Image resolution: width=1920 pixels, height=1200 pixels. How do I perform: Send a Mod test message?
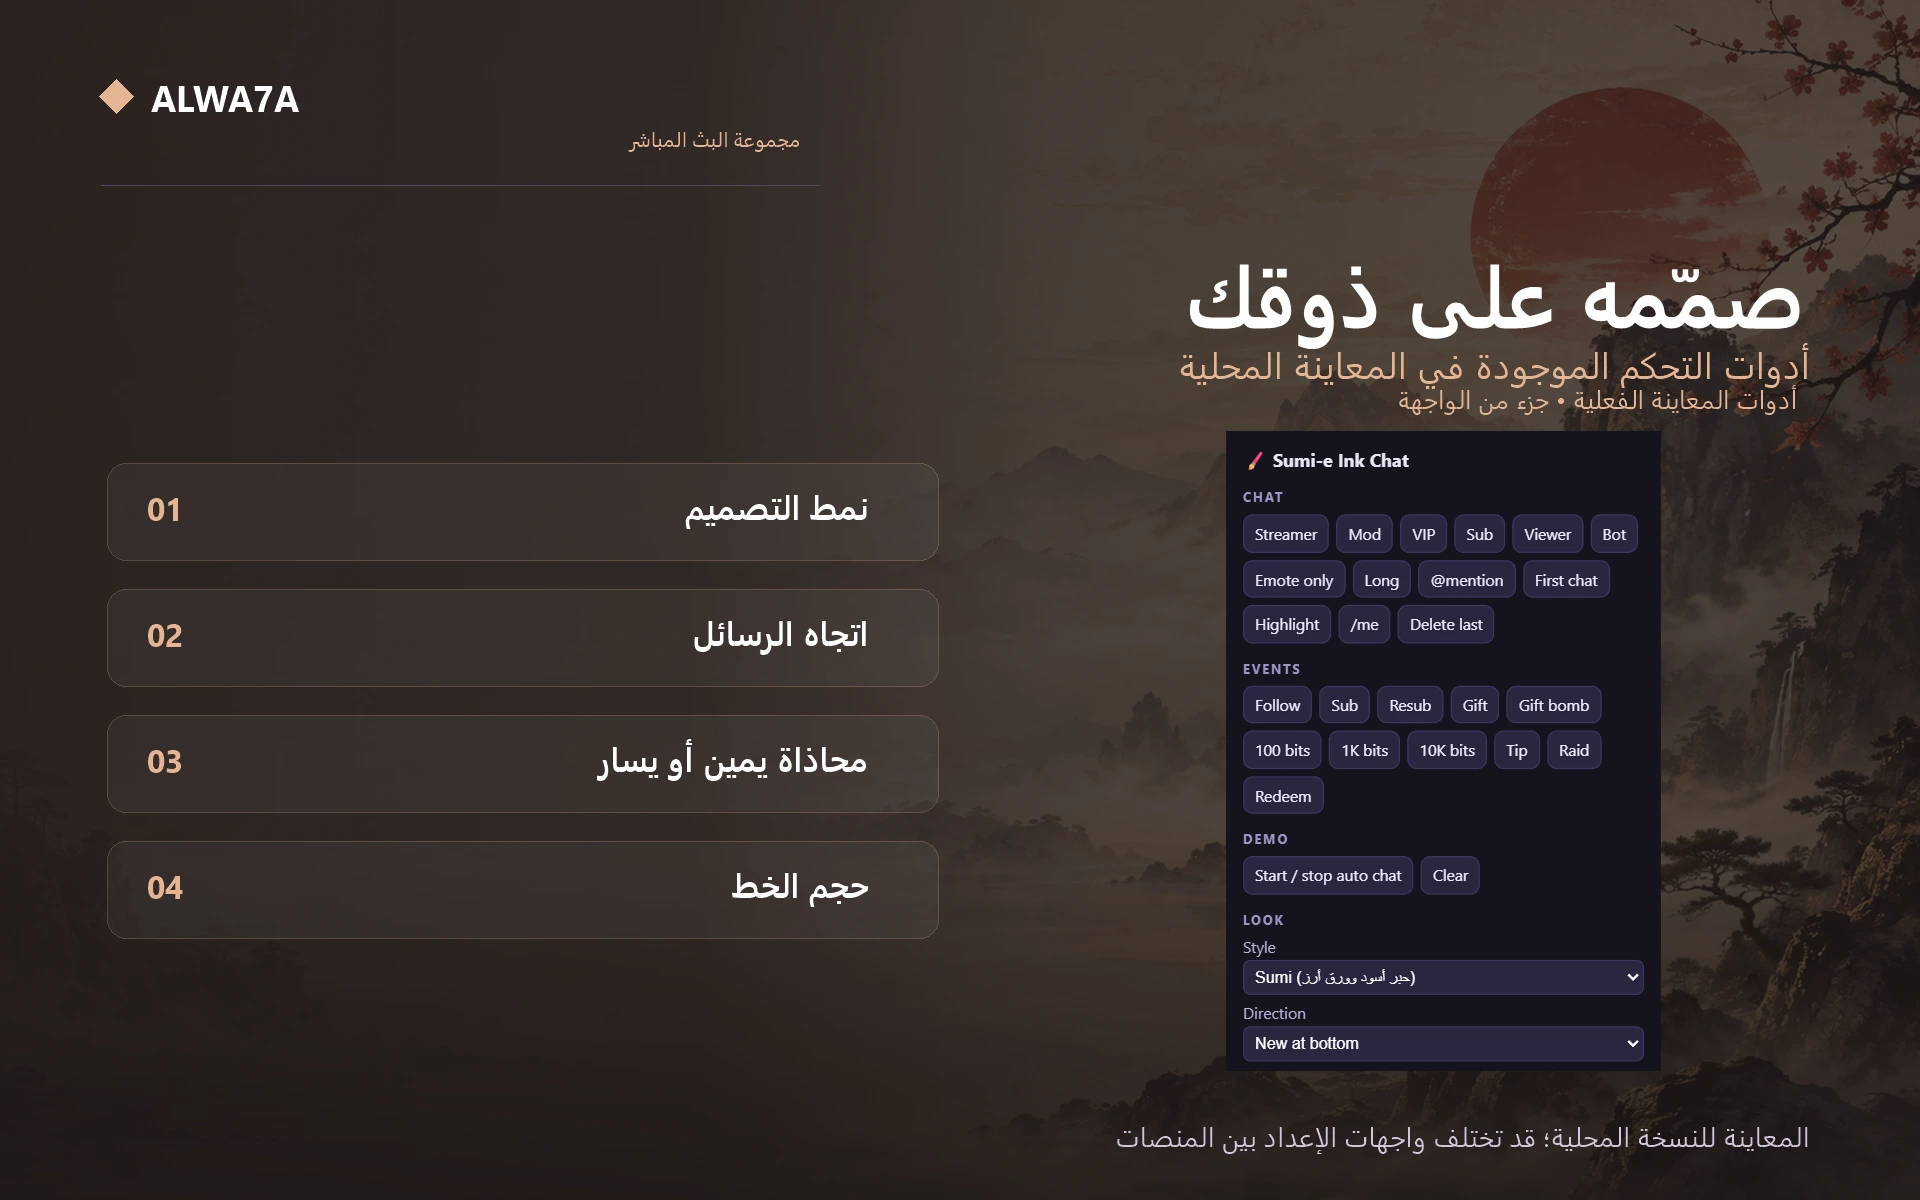pos(1364,534)
